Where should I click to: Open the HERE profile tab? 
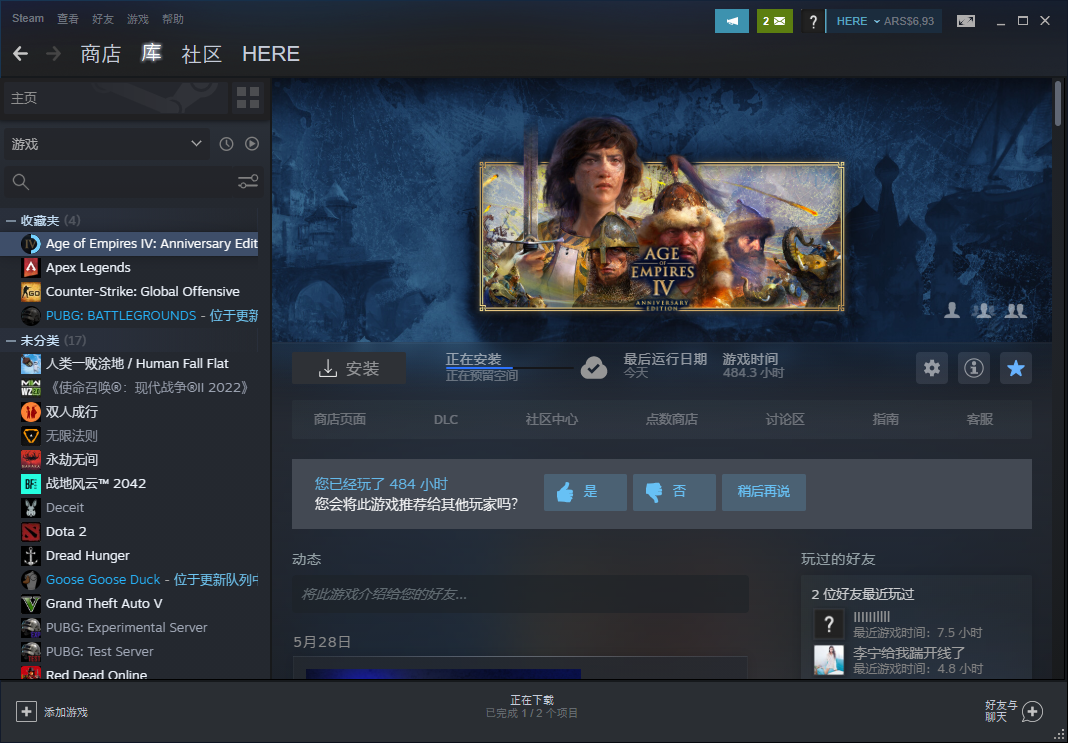click(x=271, y=54)
